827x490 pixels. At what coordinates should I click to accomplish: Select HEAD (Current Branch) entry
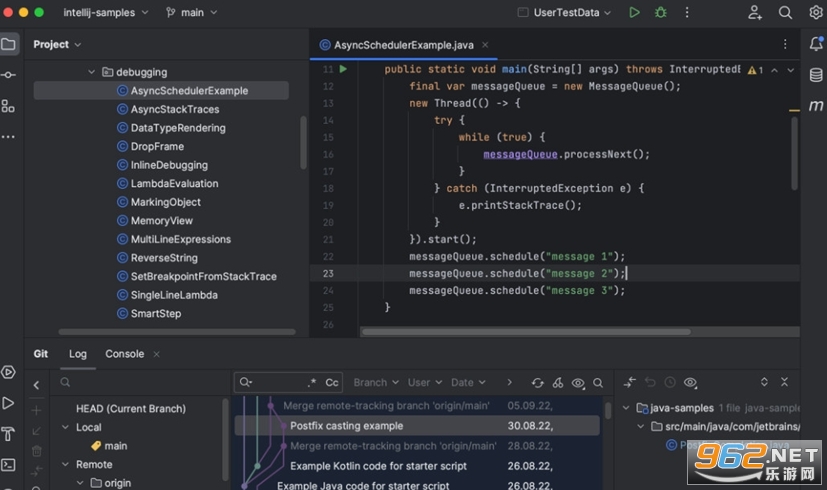coord(131,409)
